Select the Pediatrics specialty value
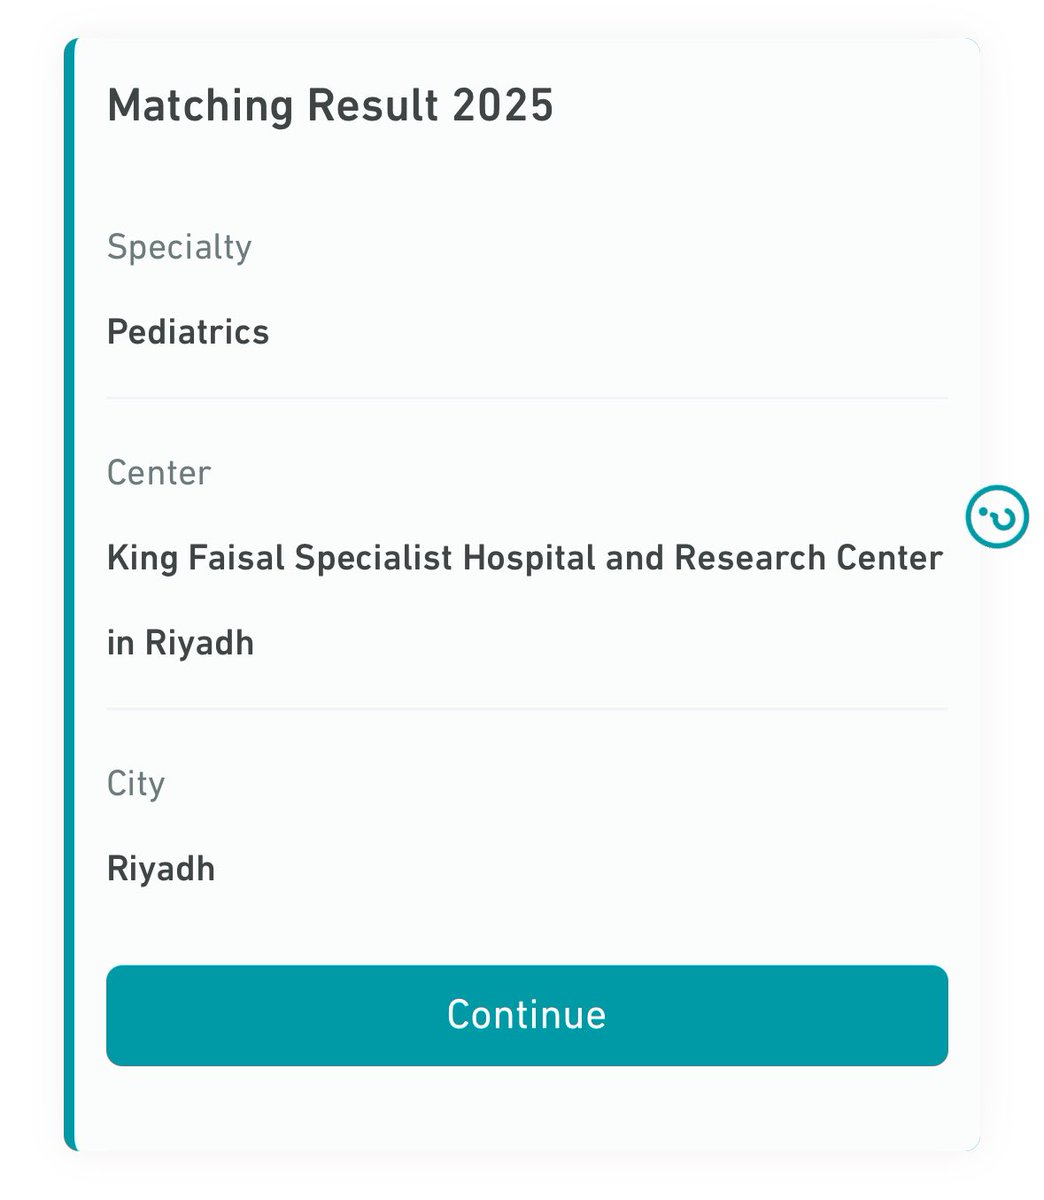 click(188, 332)
